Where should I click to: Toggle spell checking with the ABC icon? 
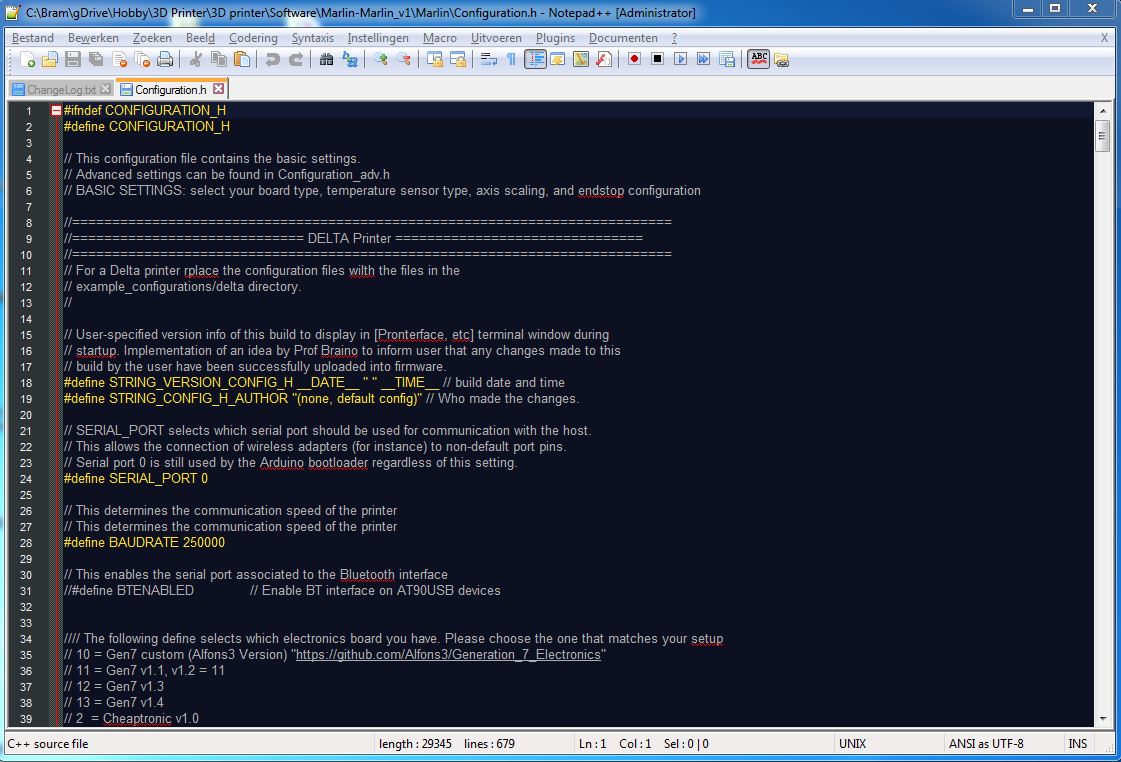759,59
